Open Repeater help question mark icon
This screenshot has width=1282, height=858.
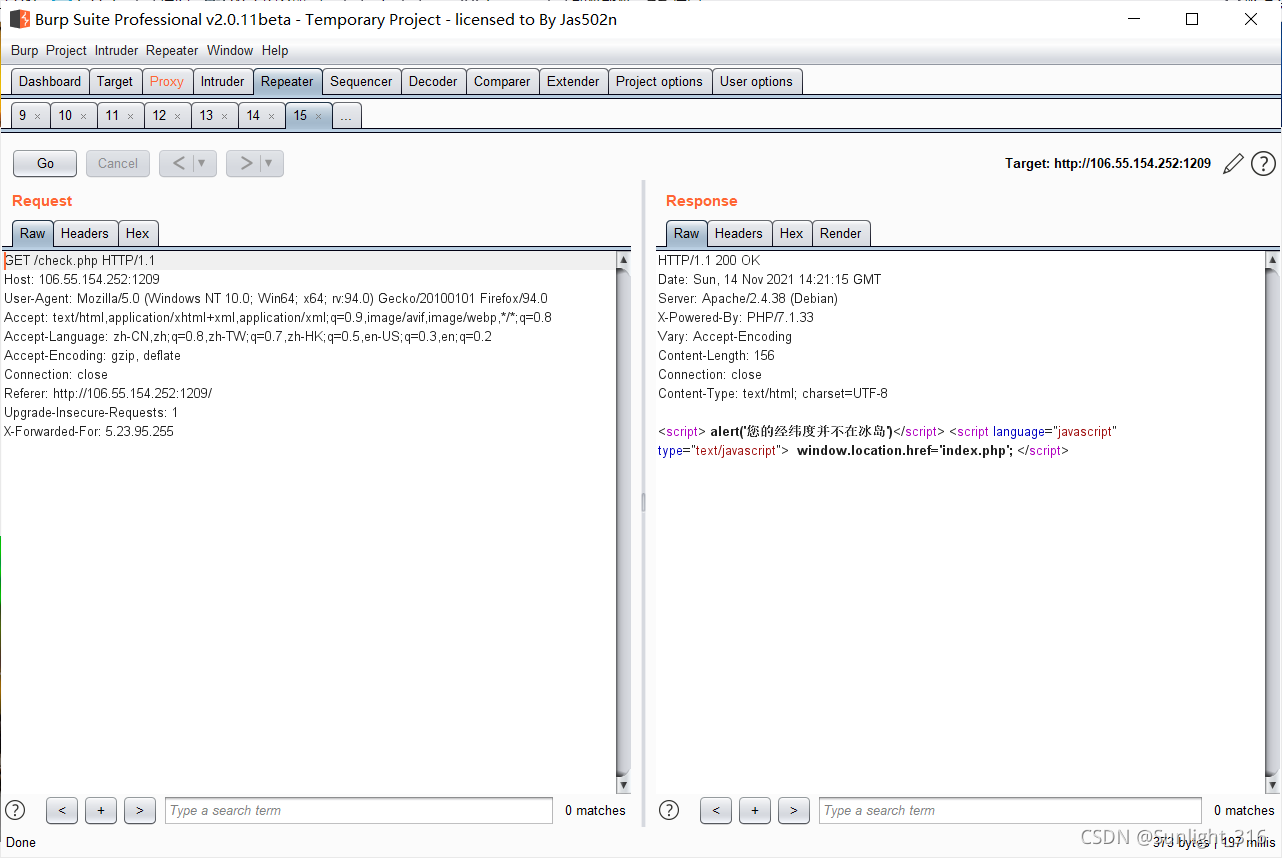(x=1263, y=163)
